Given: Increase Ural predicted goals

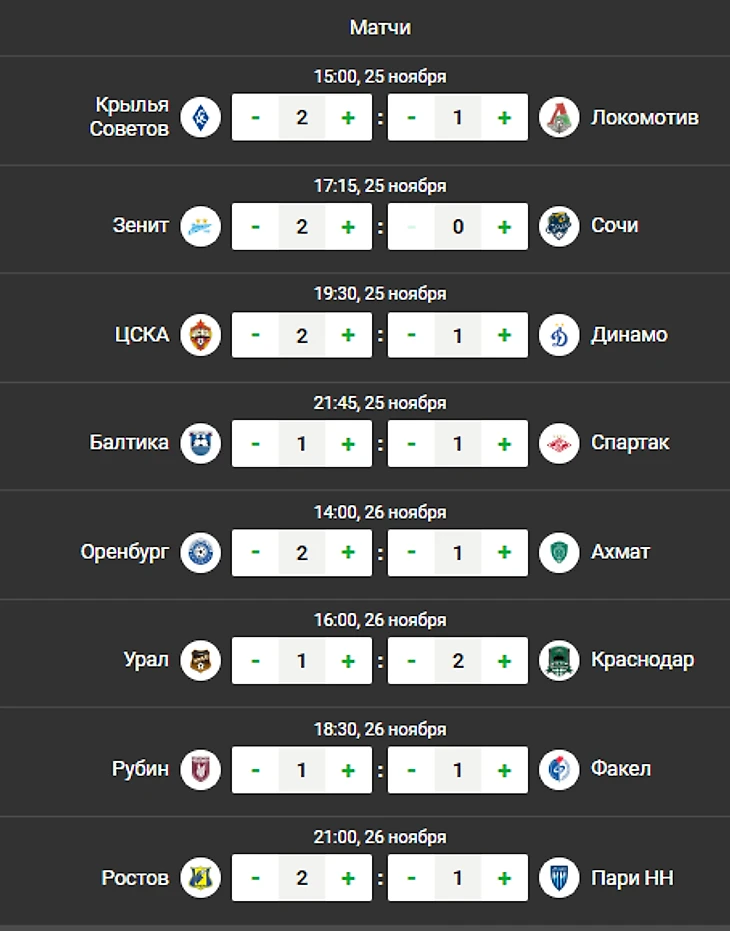Looking at the screenshot, I should coord(348,660).
